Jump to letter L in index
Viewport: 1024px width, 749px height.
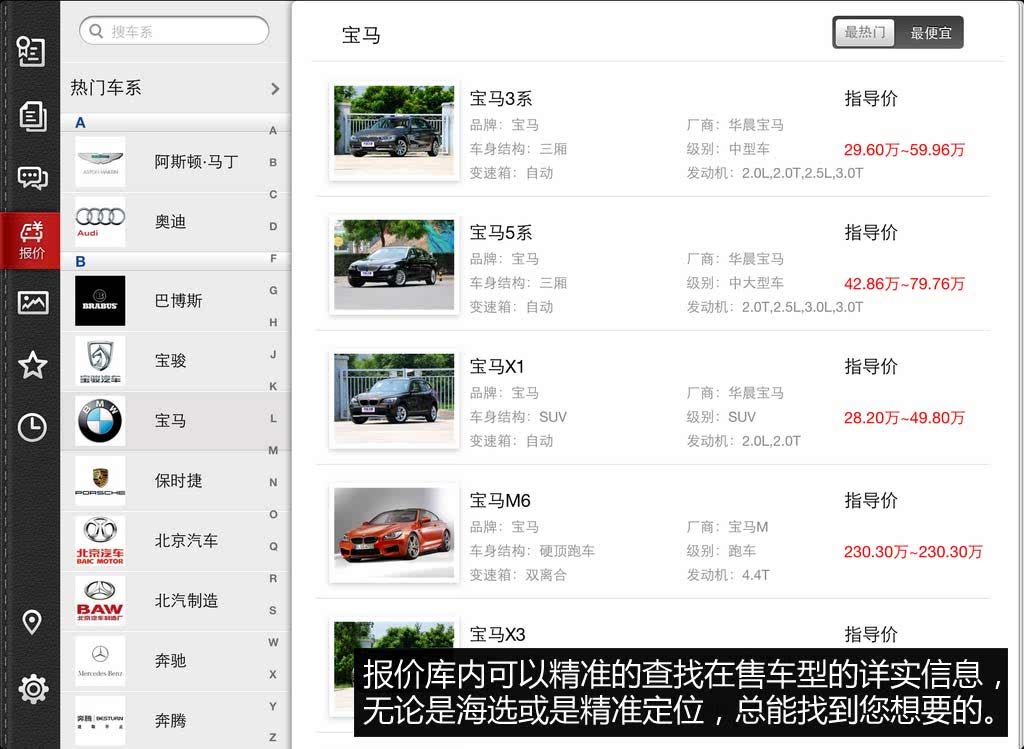[x=273, y=419]
